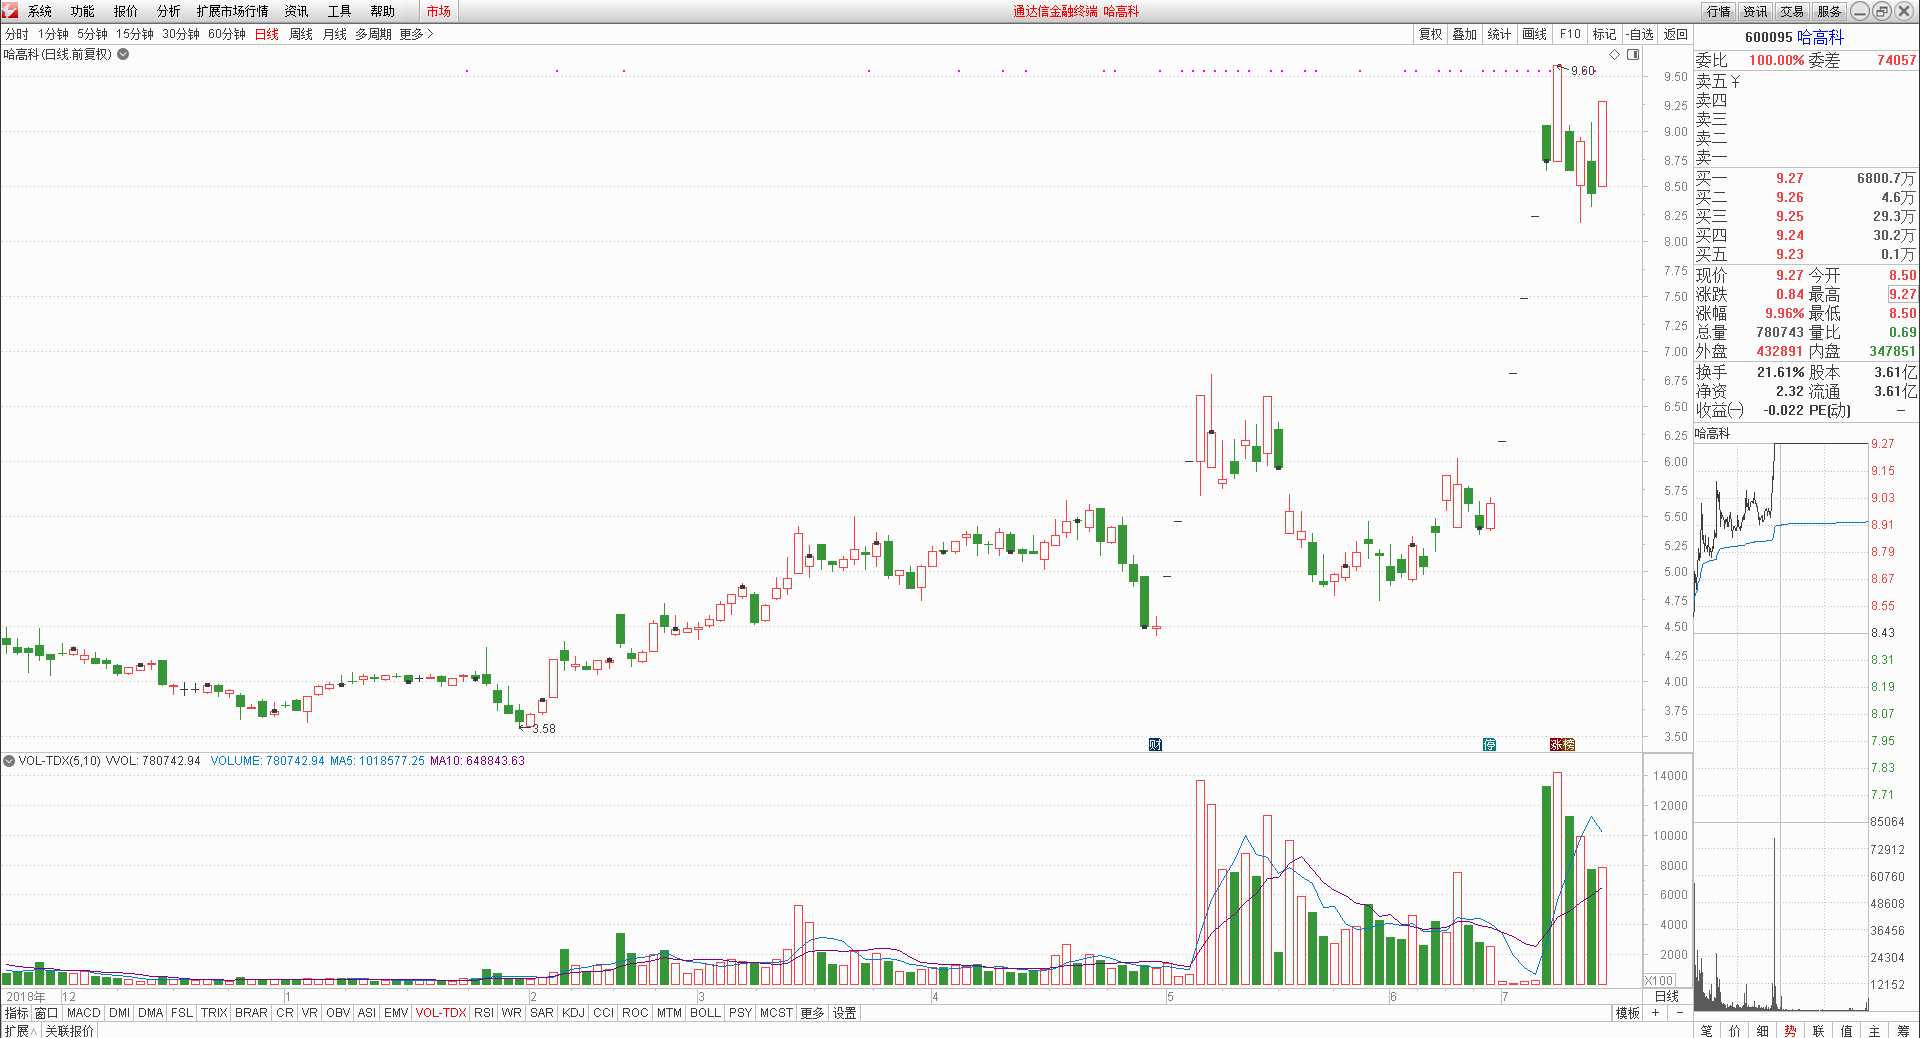Open the F10 company info
1920x1038 pixels.
pos(1570,34)
